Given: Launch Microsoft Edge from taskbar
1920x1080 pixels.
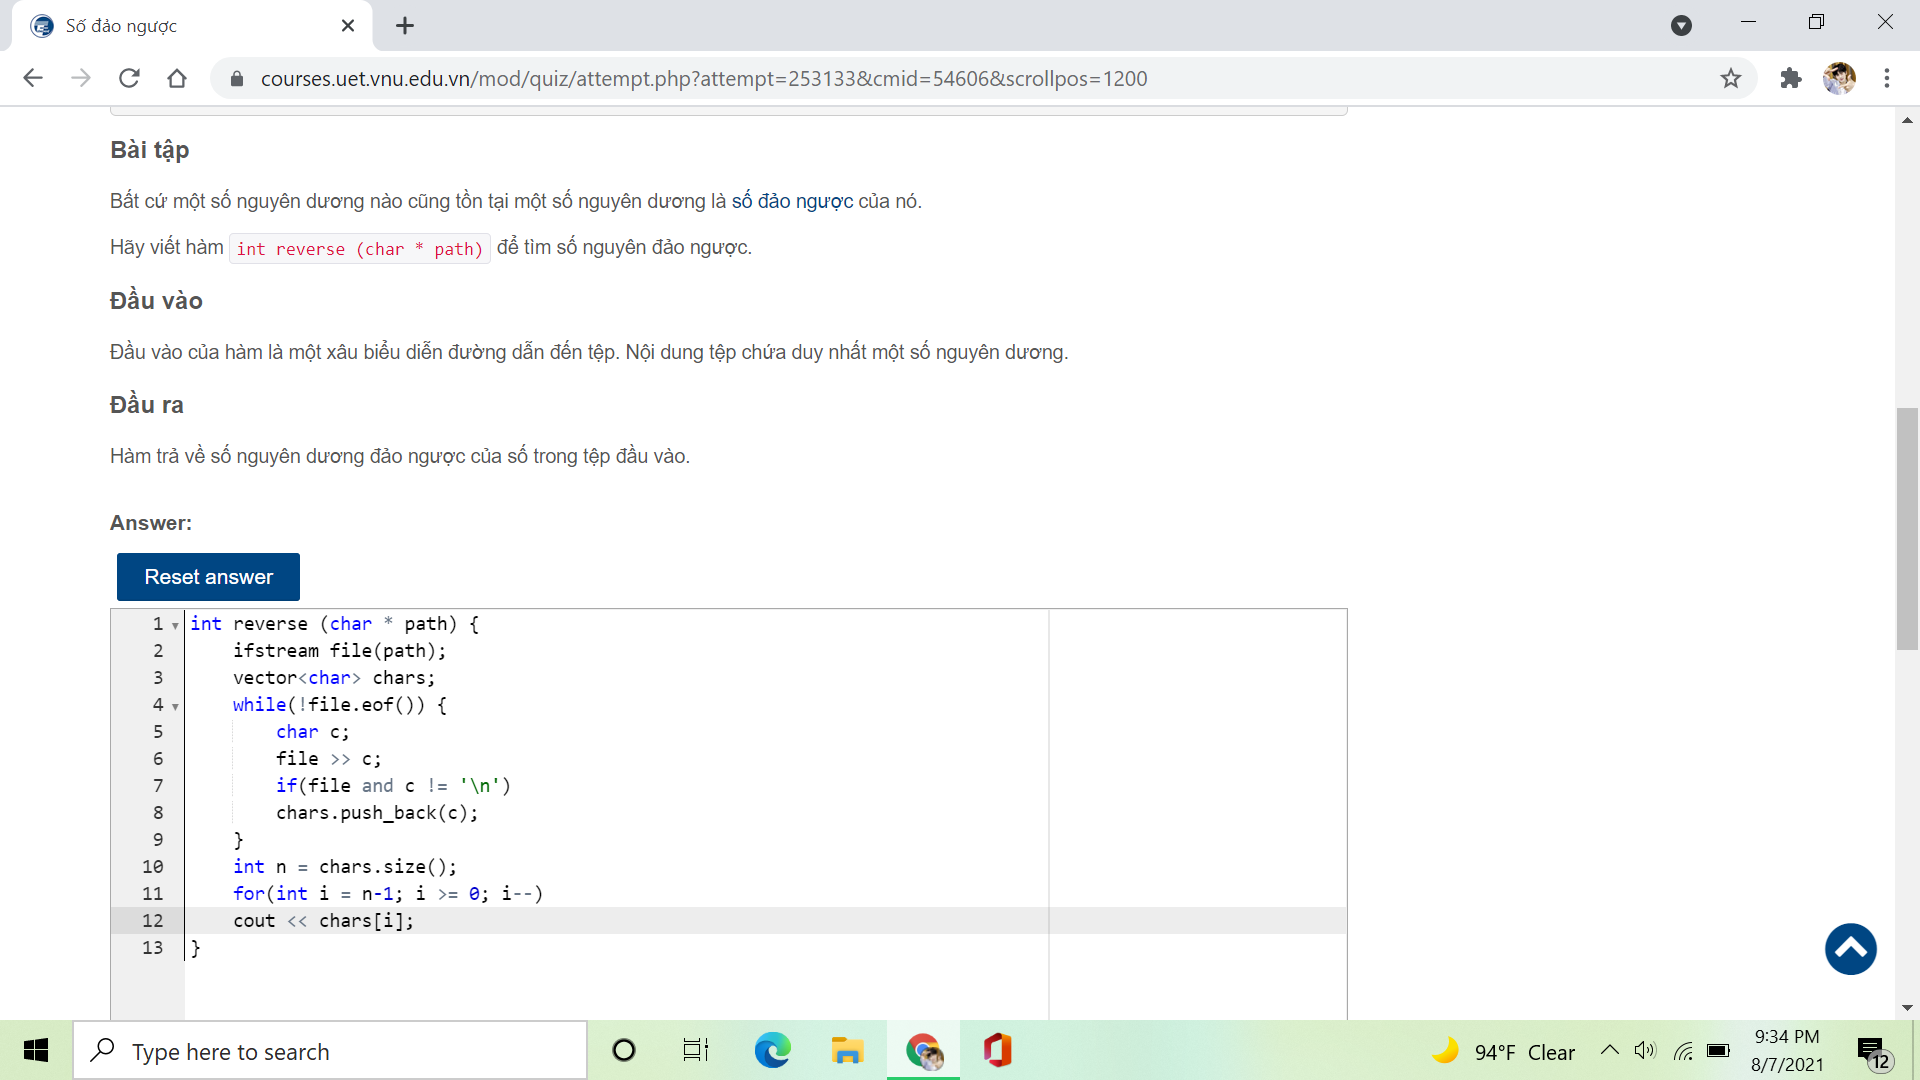Looking at the screenshot, I should tap(772, 1051).
